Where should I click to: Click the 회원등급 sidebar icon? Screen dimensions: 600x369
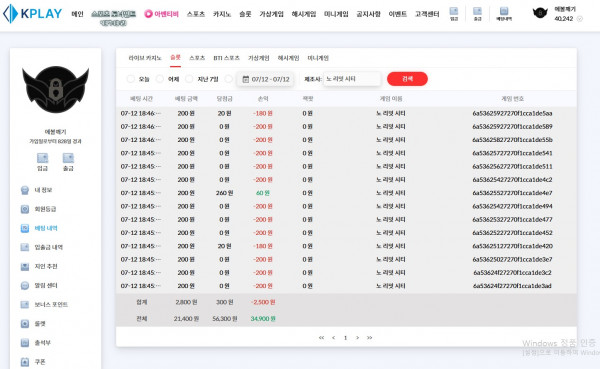(25, 209)
